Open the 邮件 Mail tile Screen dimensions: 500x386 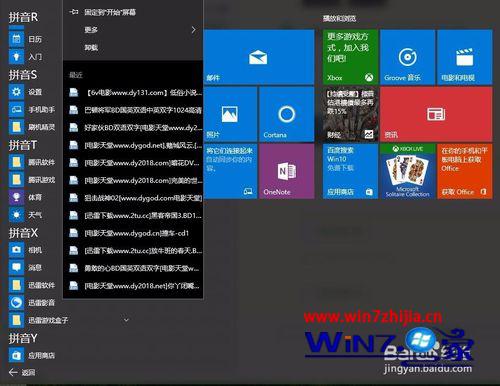[259, 57]
